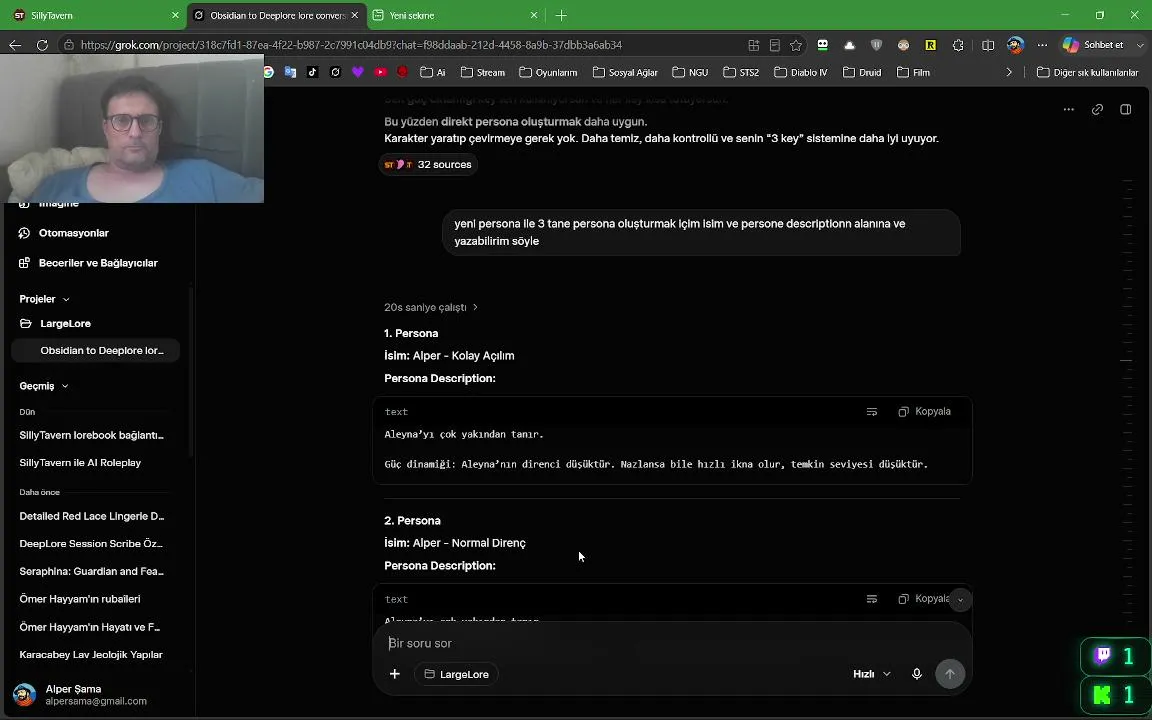1152x720 pixels.
Task: Open the Sosyal Ağlar bookmarks folder
Action: 625,72
